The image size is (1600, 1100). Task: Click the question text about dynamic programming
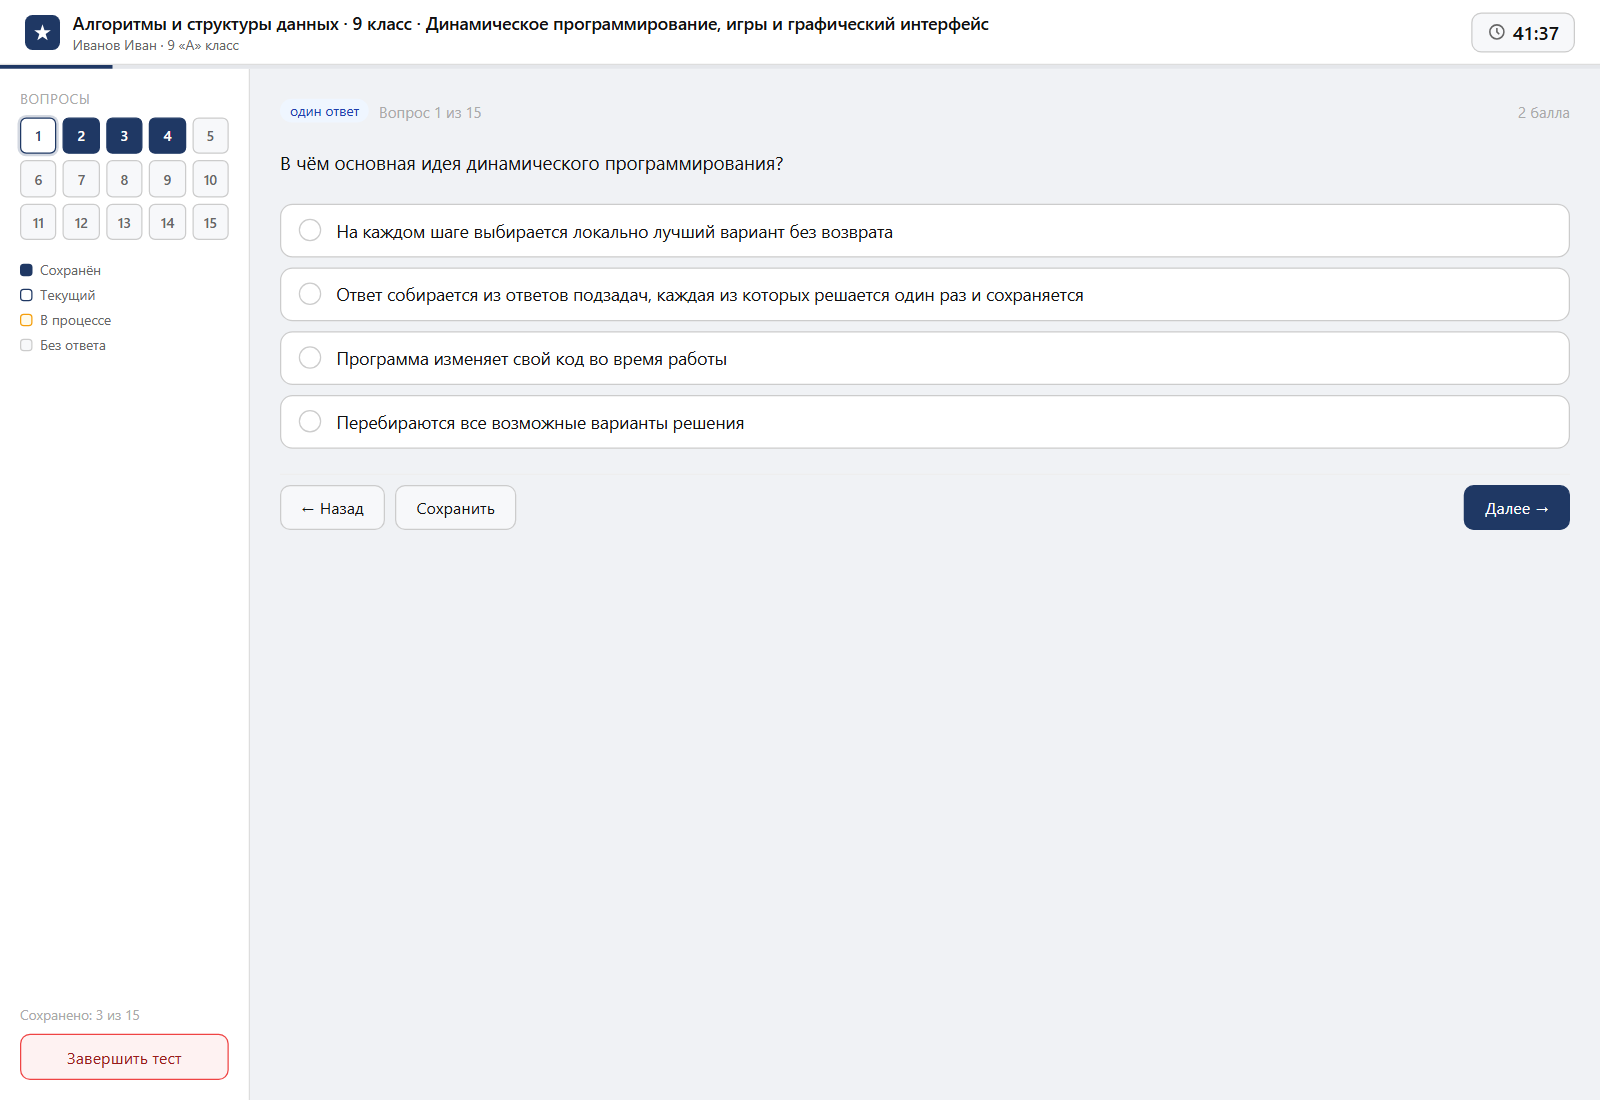click(531, 164)
